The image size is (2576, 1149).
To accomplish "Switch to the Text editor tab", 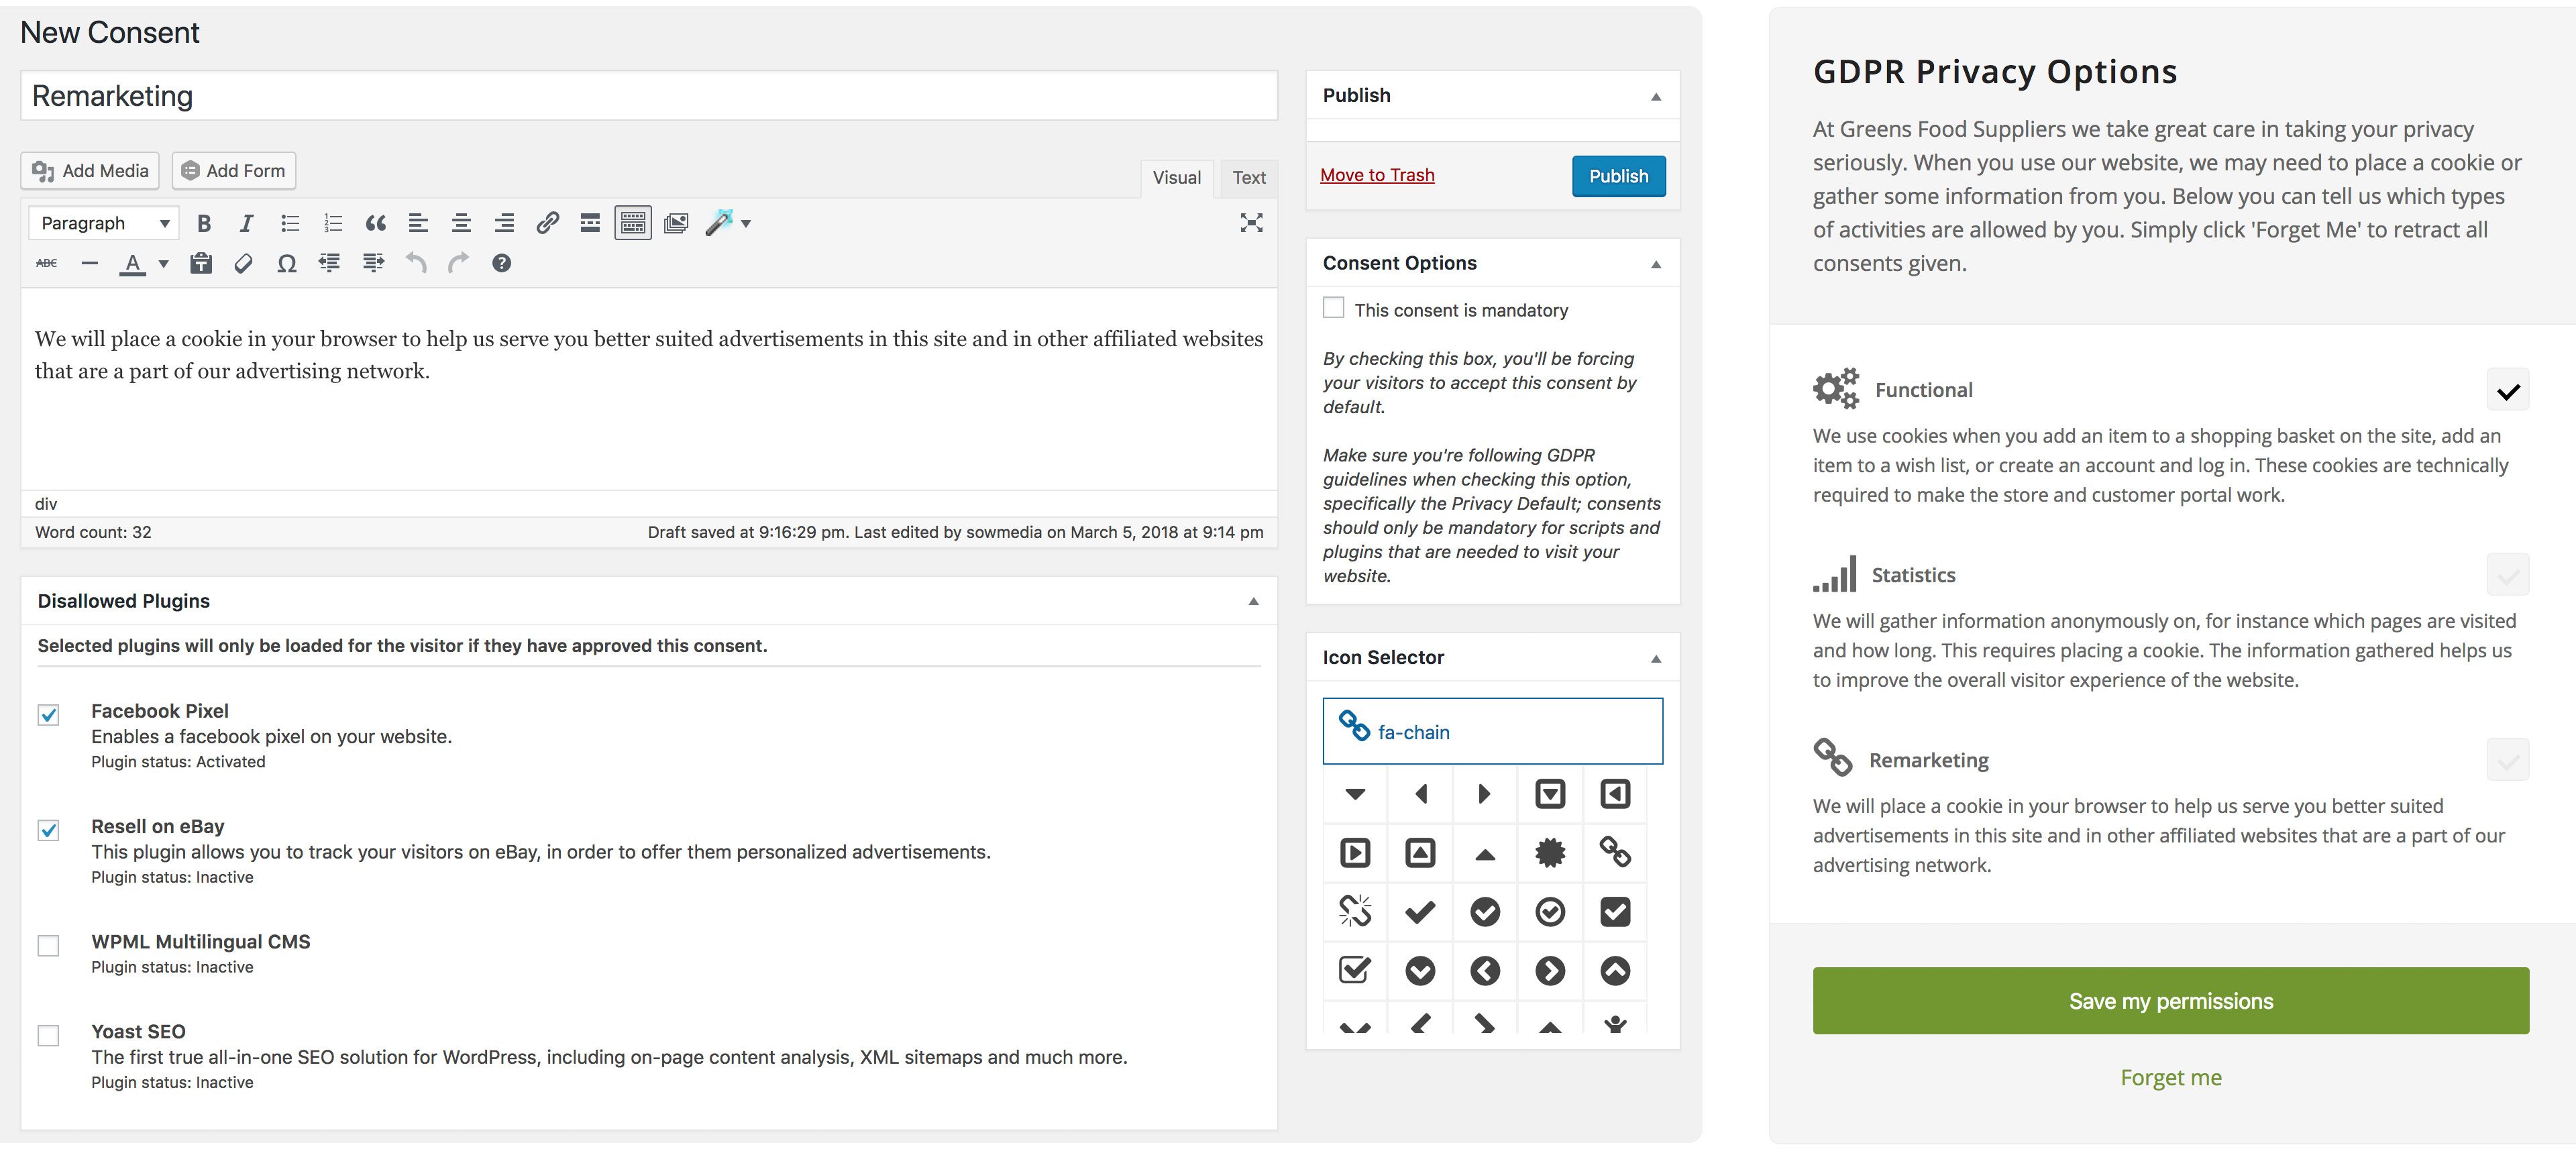I will click(x=1248, y=177).
